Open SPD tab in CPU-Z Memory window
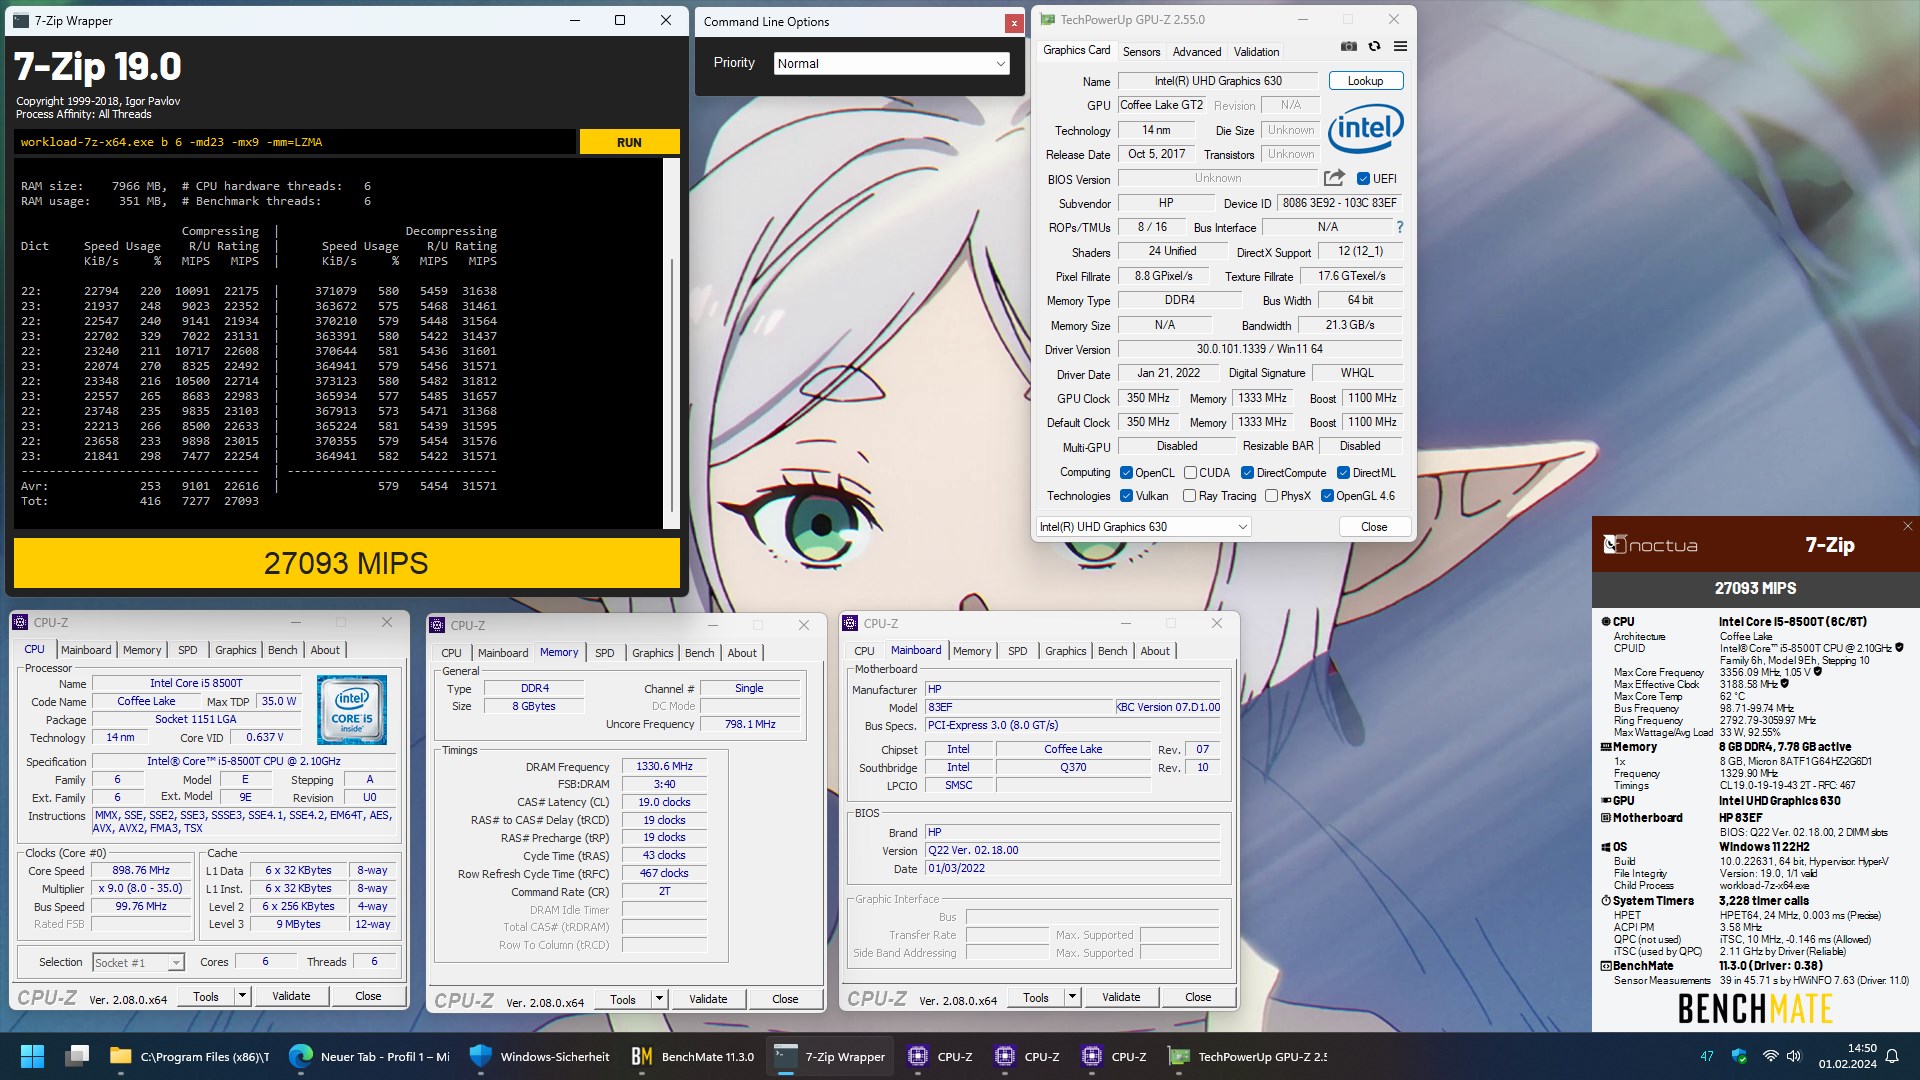Viewport: 1920px width, 1080px height. (604, 653)
